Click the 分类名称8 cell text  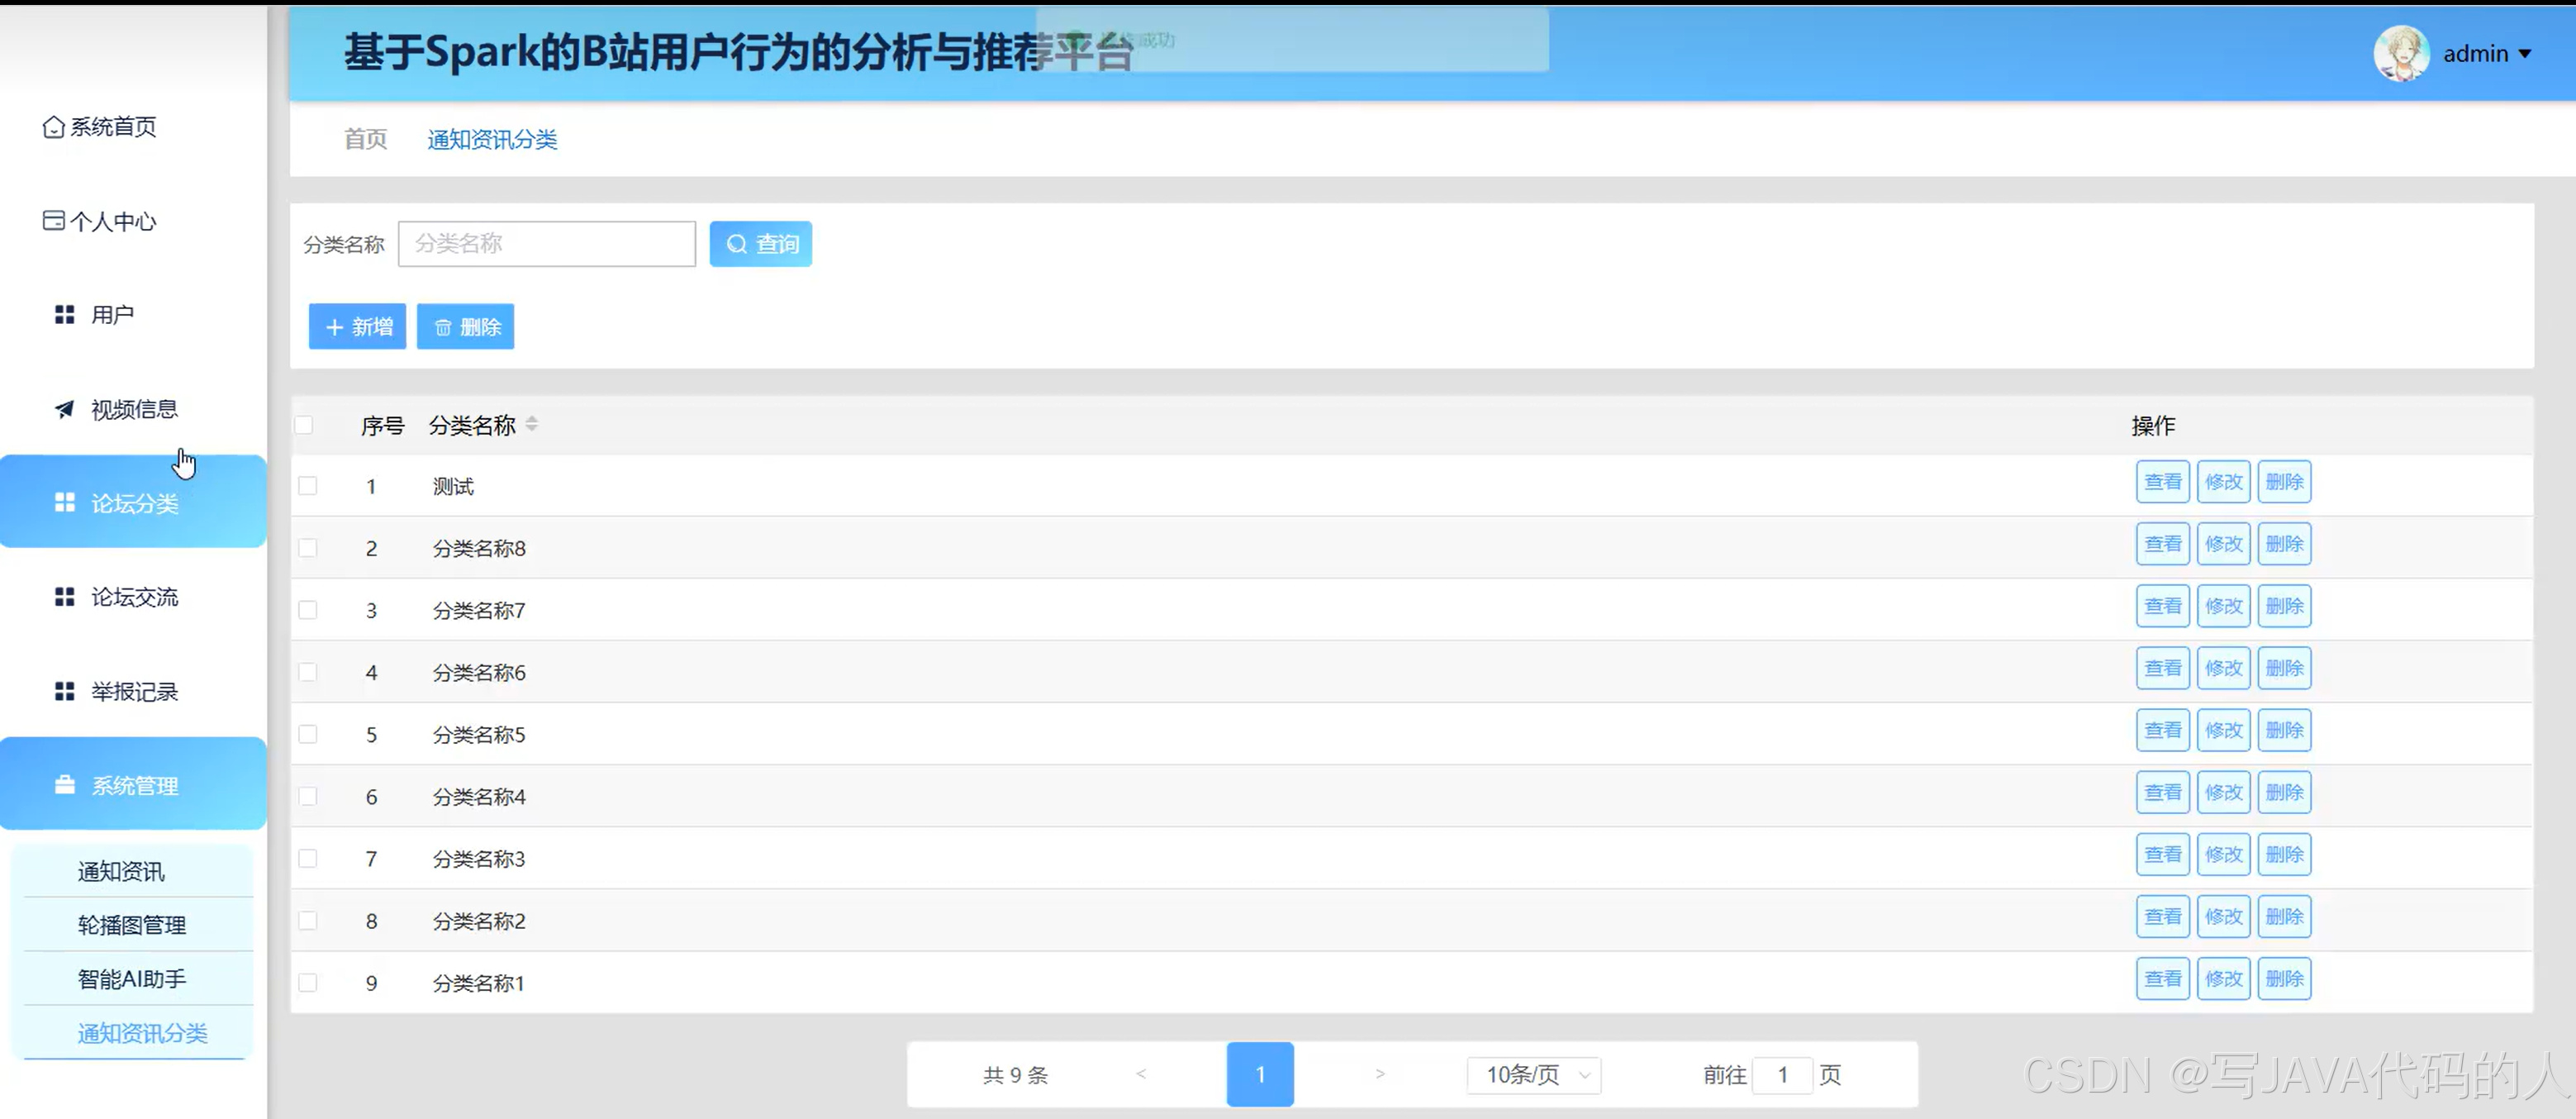point(479,548)
